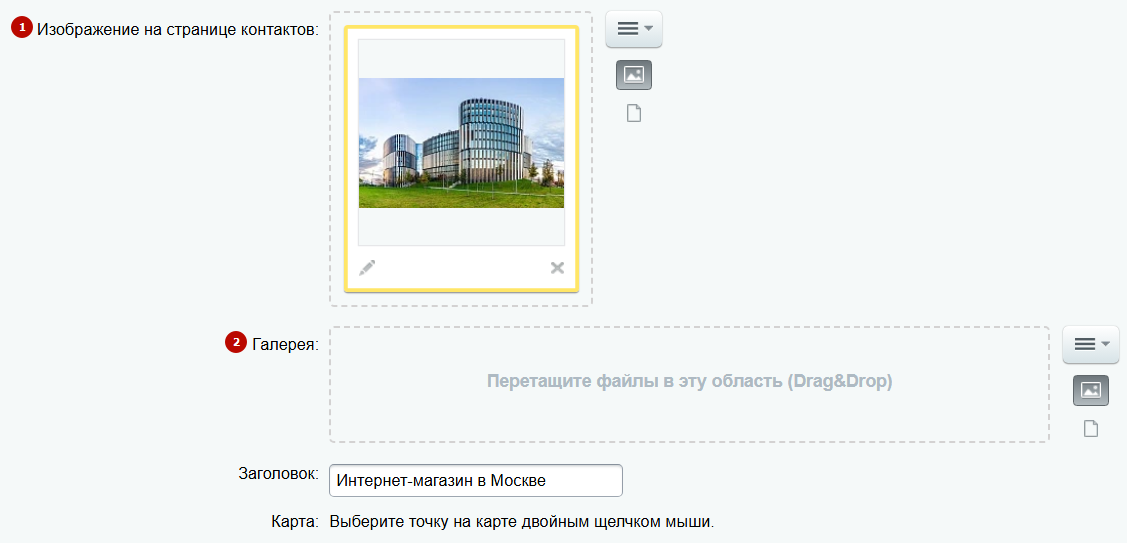Click the pencil edit icon under the building image
1127x543 pixels.
pyautogui.click(x=367, y=268)
